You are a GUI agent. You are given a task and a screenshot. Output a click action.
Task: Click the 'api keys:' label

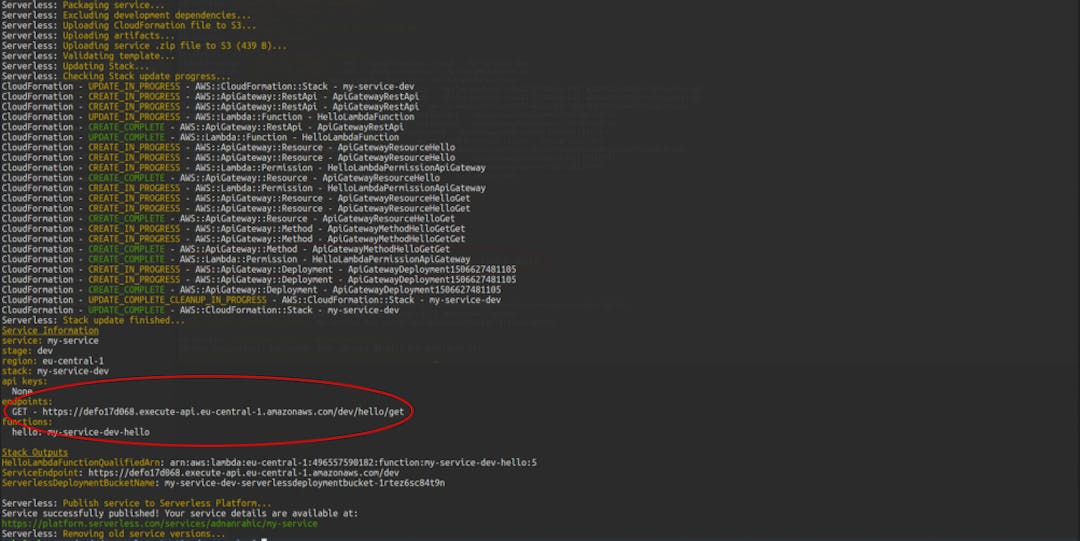tap(25, 381)
